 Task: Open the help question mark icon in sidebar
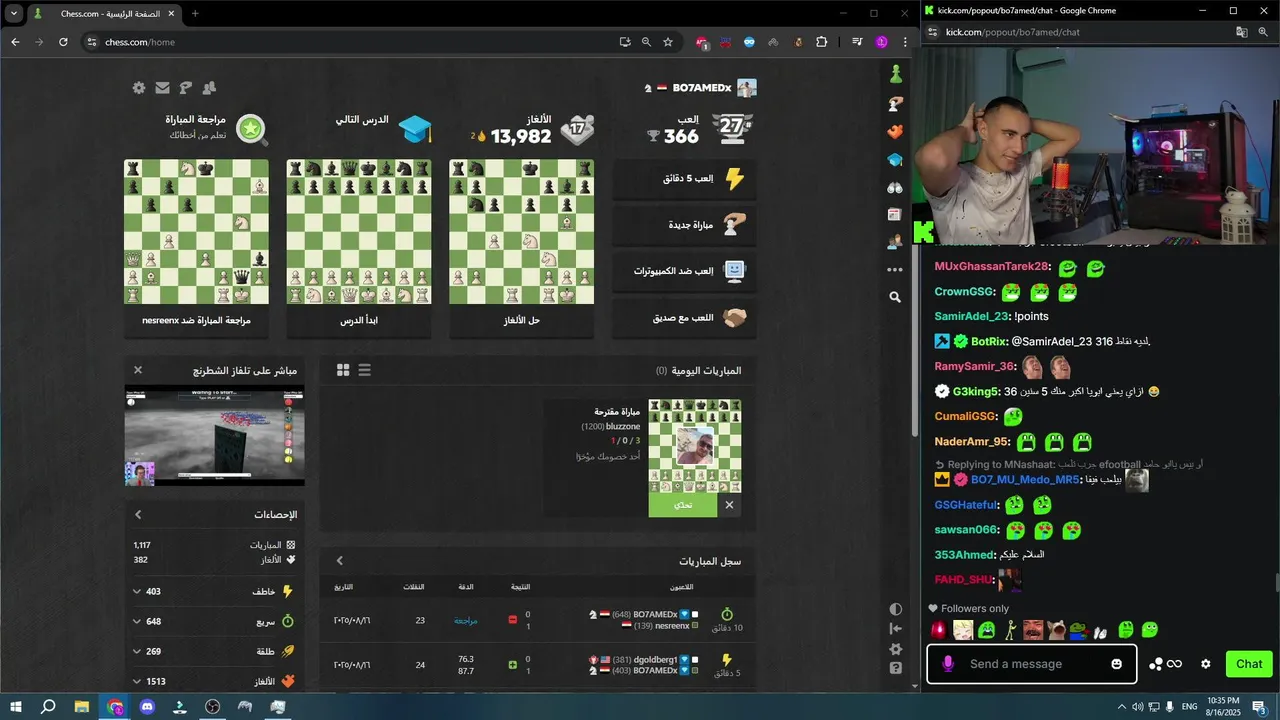pos(895,668)
